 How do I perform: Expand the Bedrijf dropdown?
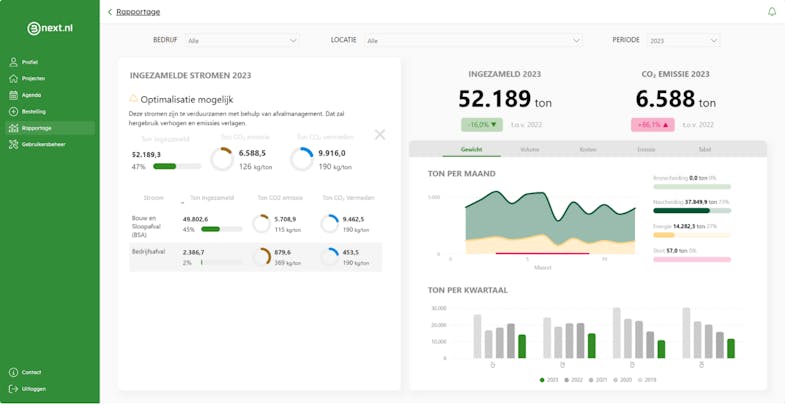pyautogui.click(x=241, y=41)
